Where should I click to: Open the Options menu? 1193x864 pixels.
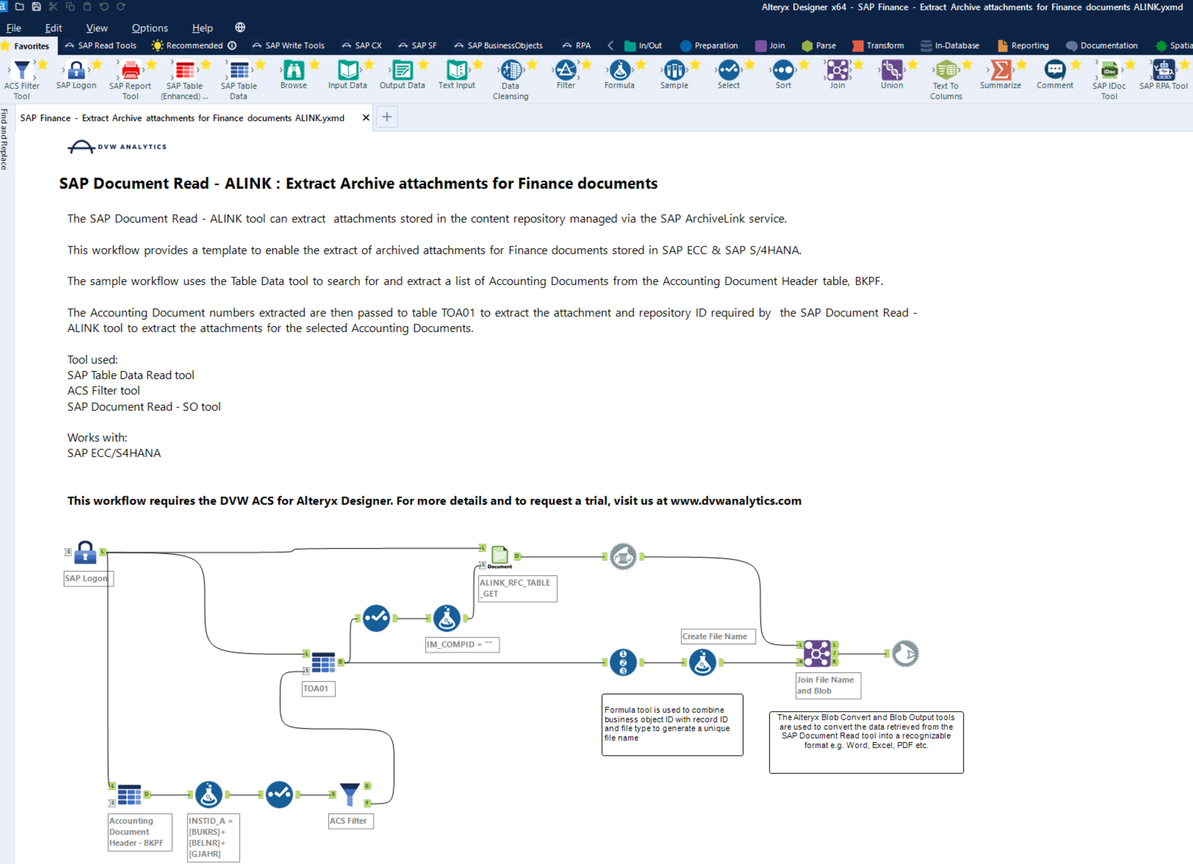(x=150, y=28)
